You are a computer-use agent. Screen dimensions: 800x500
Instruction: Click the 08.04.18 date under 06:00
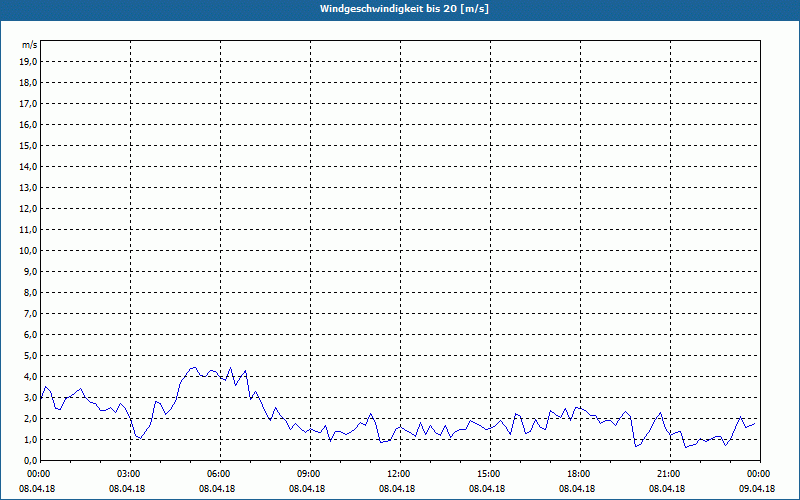pyautogui.click(x=217, y=489)
